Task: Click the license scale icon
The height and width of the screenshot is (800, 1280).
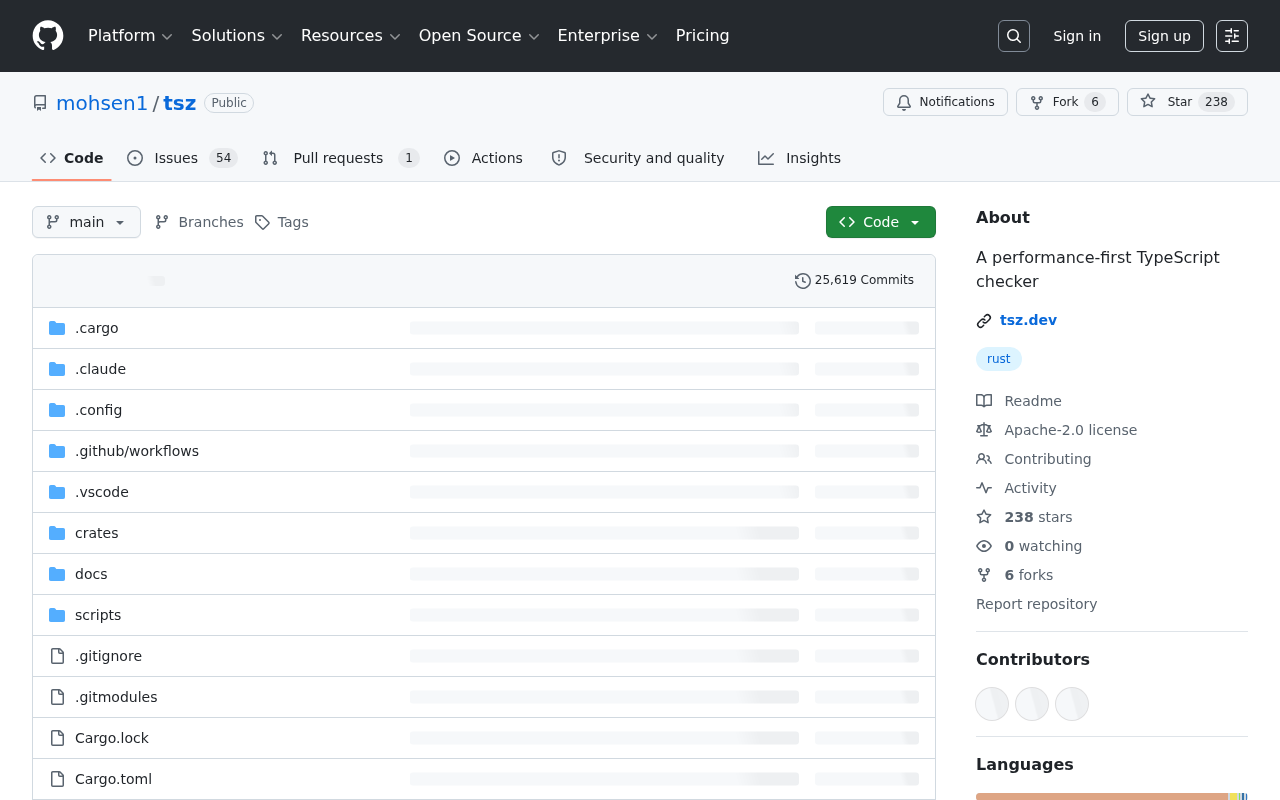Action: [984, 430]
